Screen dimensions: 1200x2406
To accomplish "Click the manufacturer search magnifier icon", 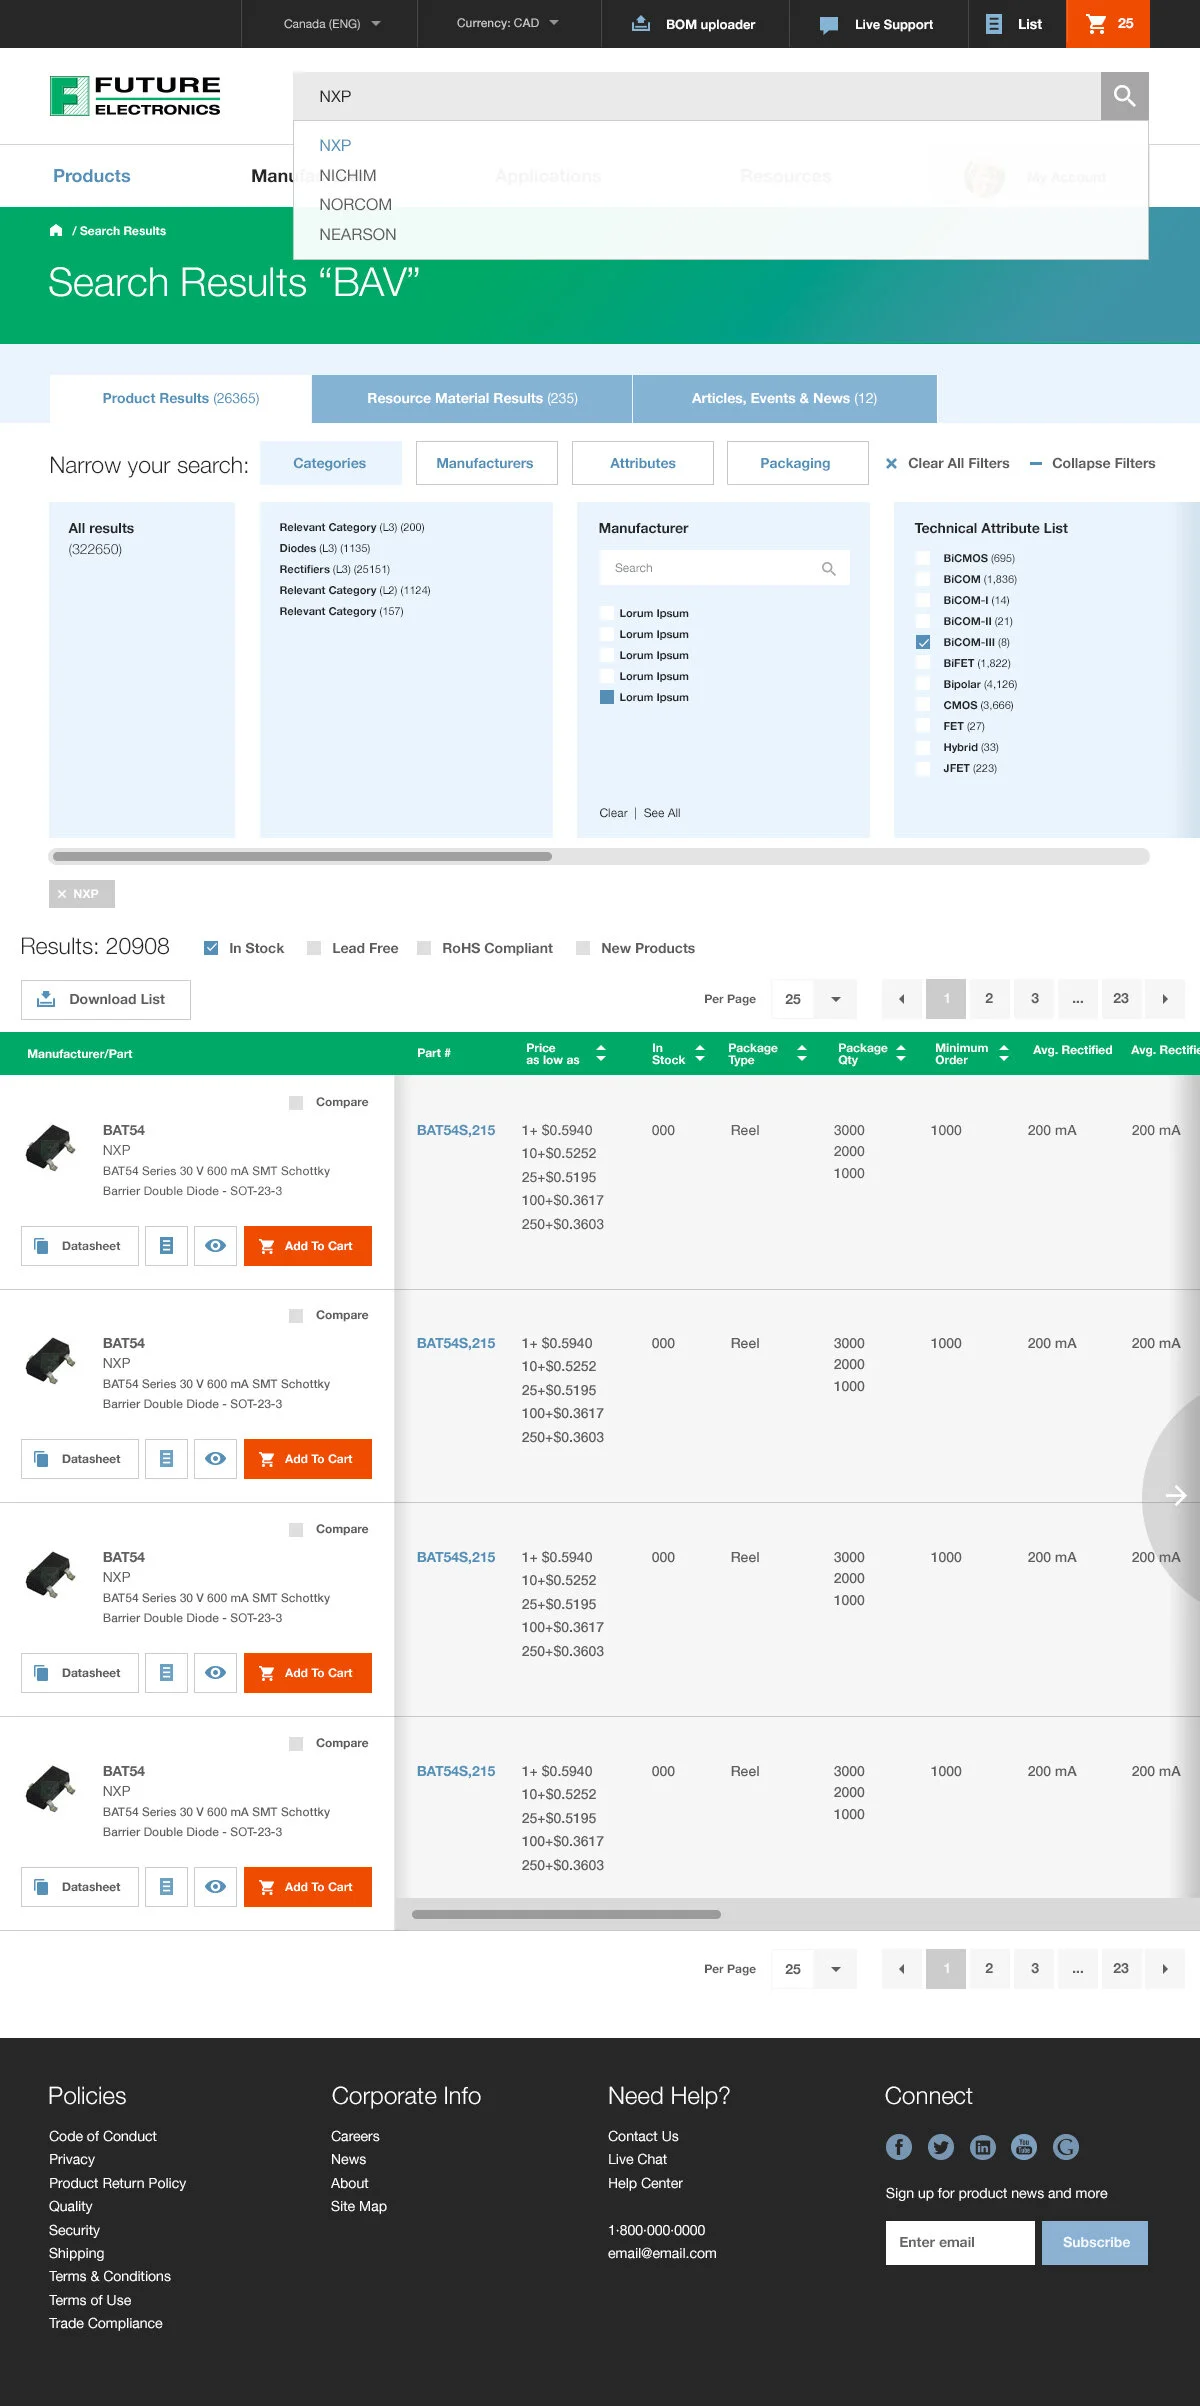I will click(x=828, y=568).
